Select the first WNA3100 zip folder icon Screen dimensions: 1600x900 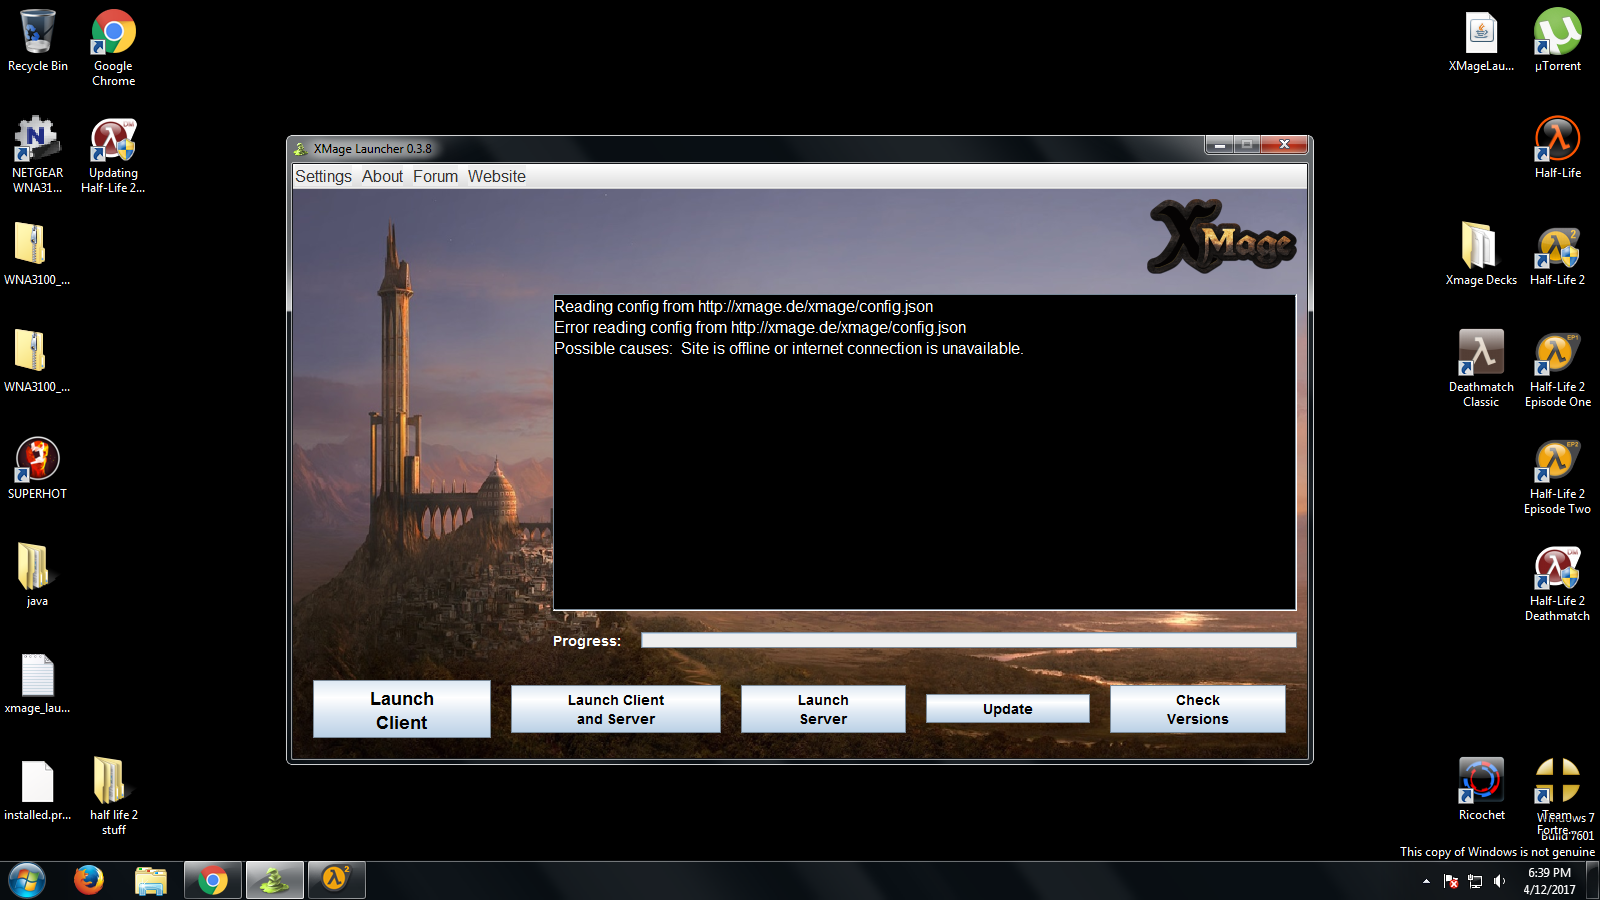37,254
